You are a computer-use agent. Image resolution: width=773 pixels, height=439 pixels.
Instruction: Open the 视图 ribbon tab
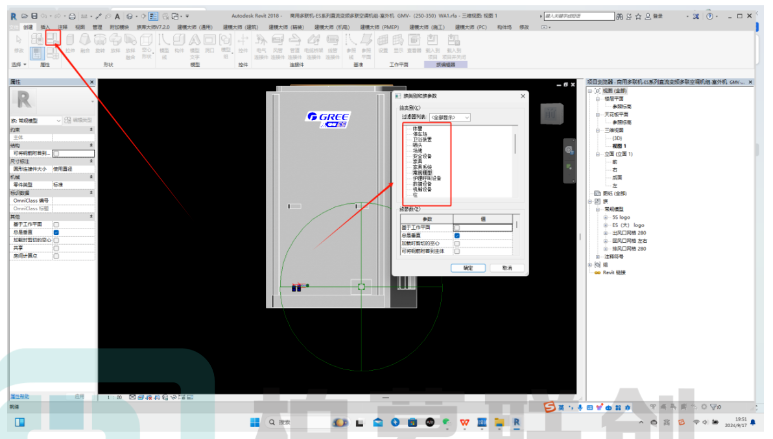point(80,27)
